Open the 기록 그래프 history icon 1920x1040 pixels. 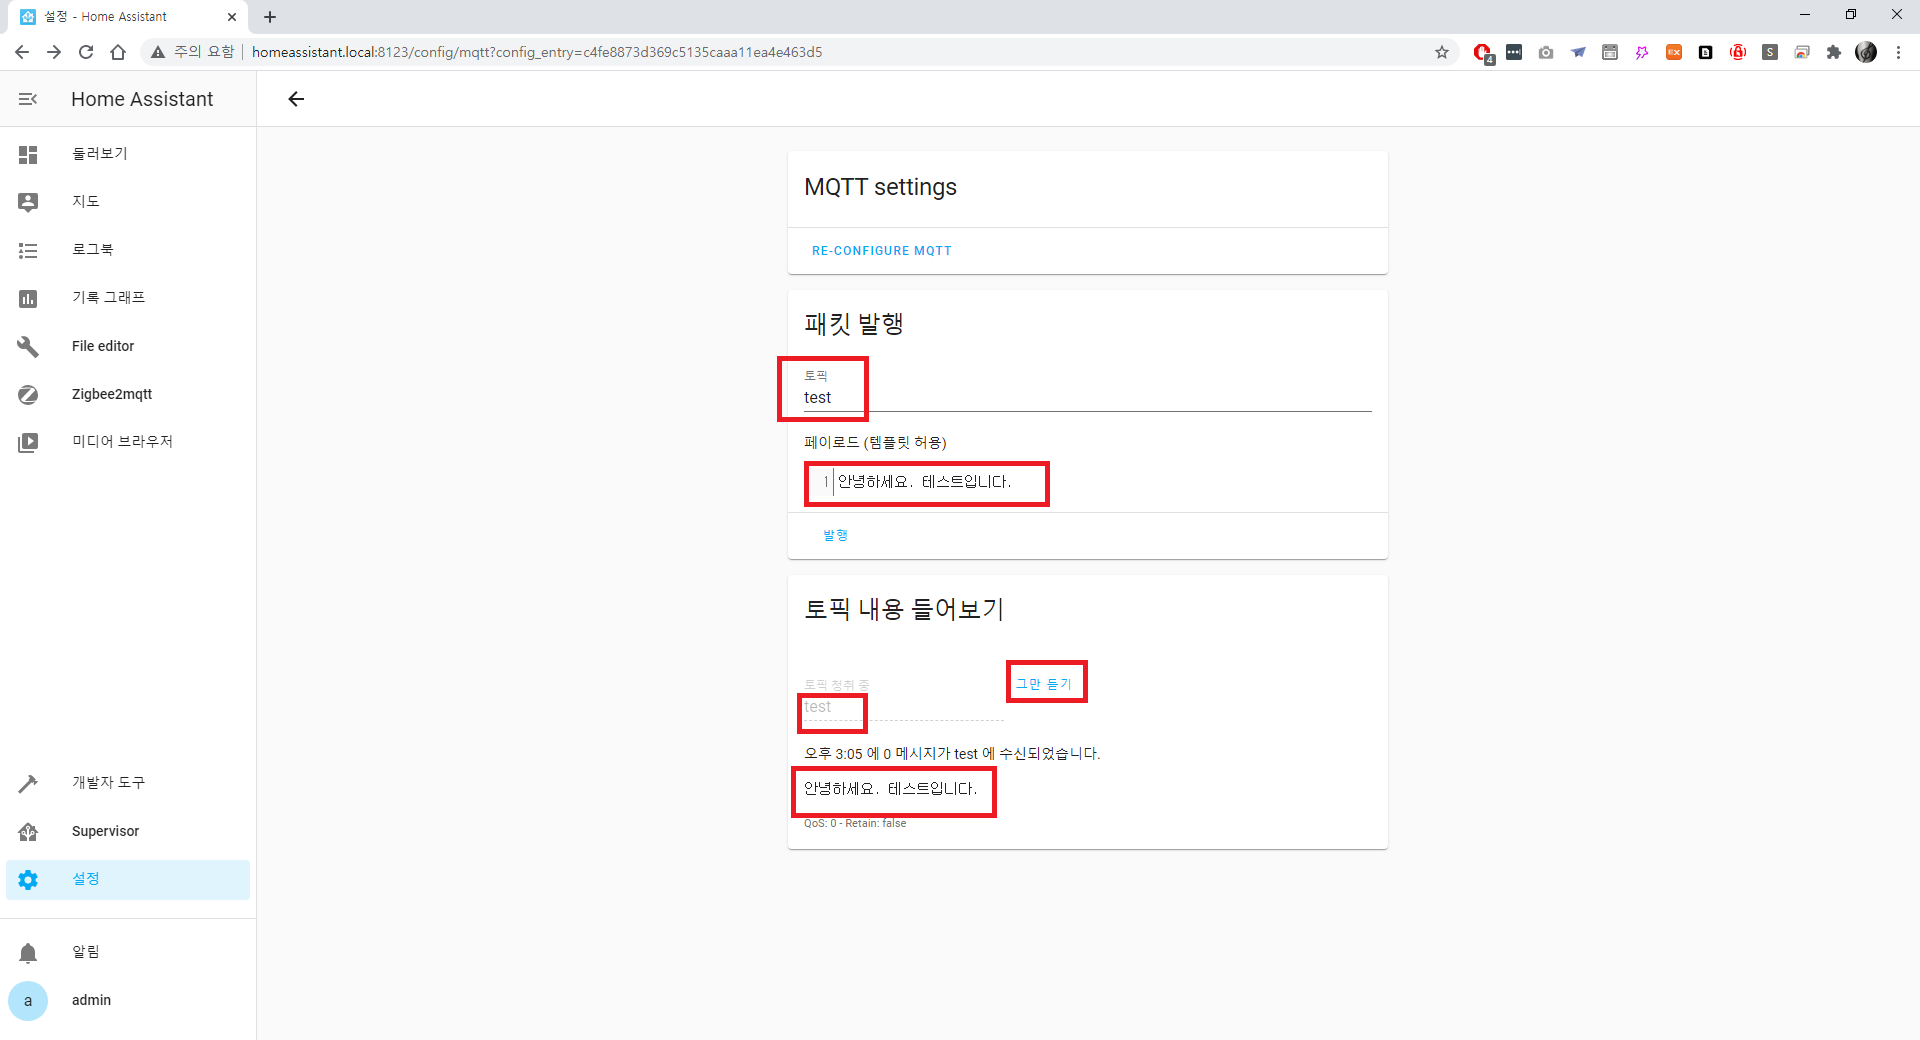(28, 298)
